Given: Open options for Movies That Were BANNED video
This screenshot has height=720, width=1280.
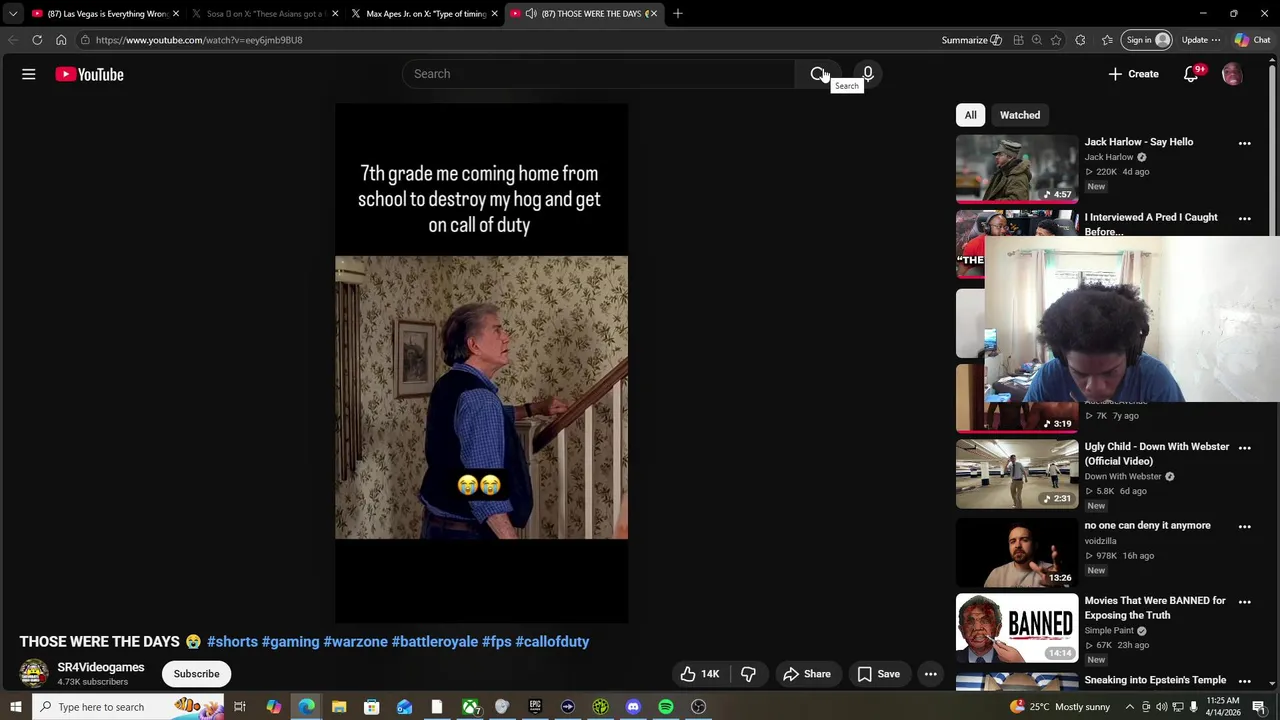Looking at the screenshot, I should [1244, 602].
